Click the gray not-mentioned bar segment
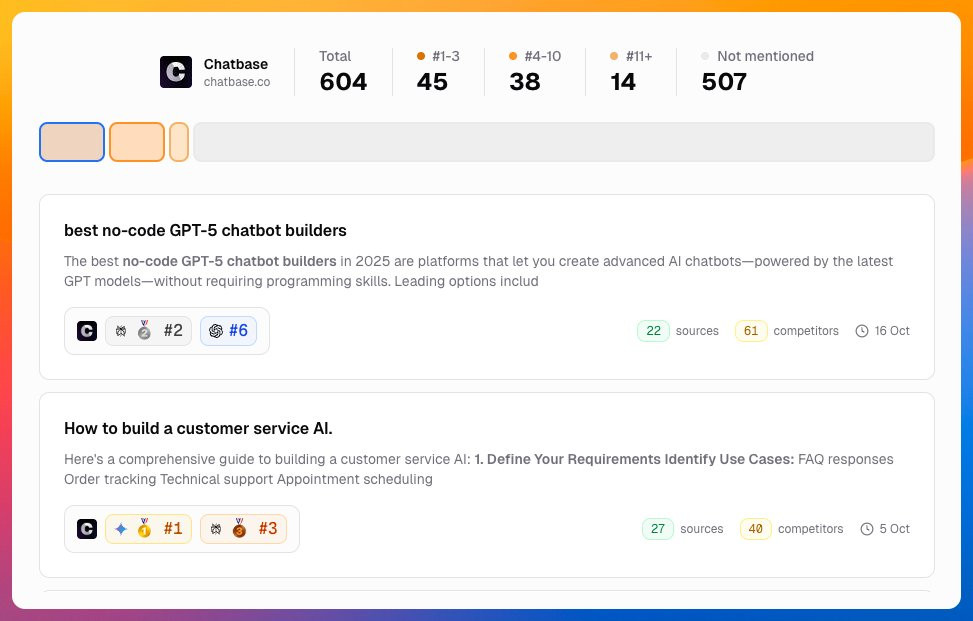Viewport: 973px width, 621px height. click(x=563, y=142)
